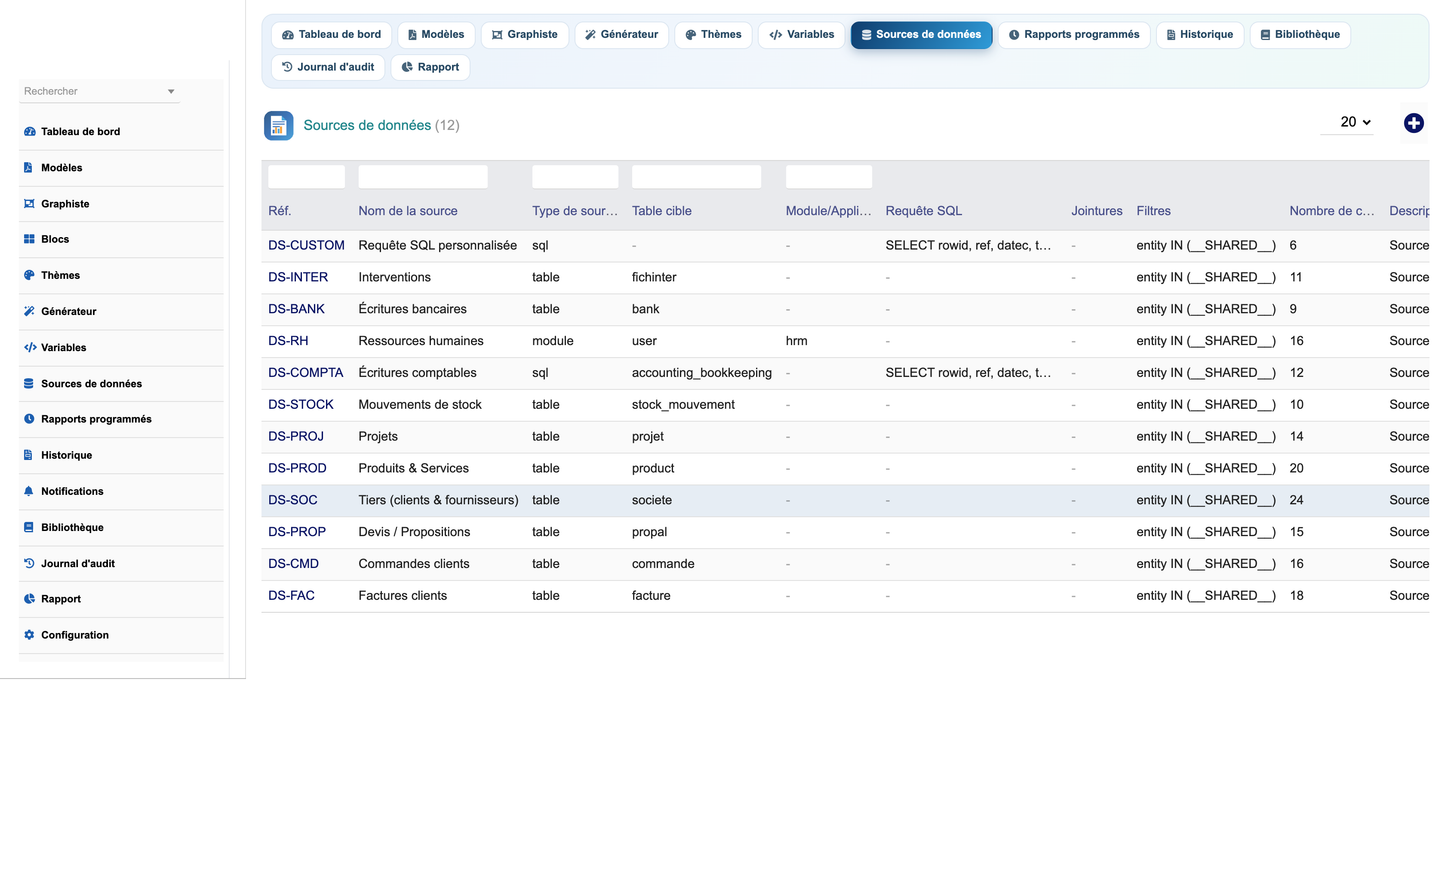Click Tiers (clients & fournisseurs) cell
1445x895 pixels.
click(438, 500)
